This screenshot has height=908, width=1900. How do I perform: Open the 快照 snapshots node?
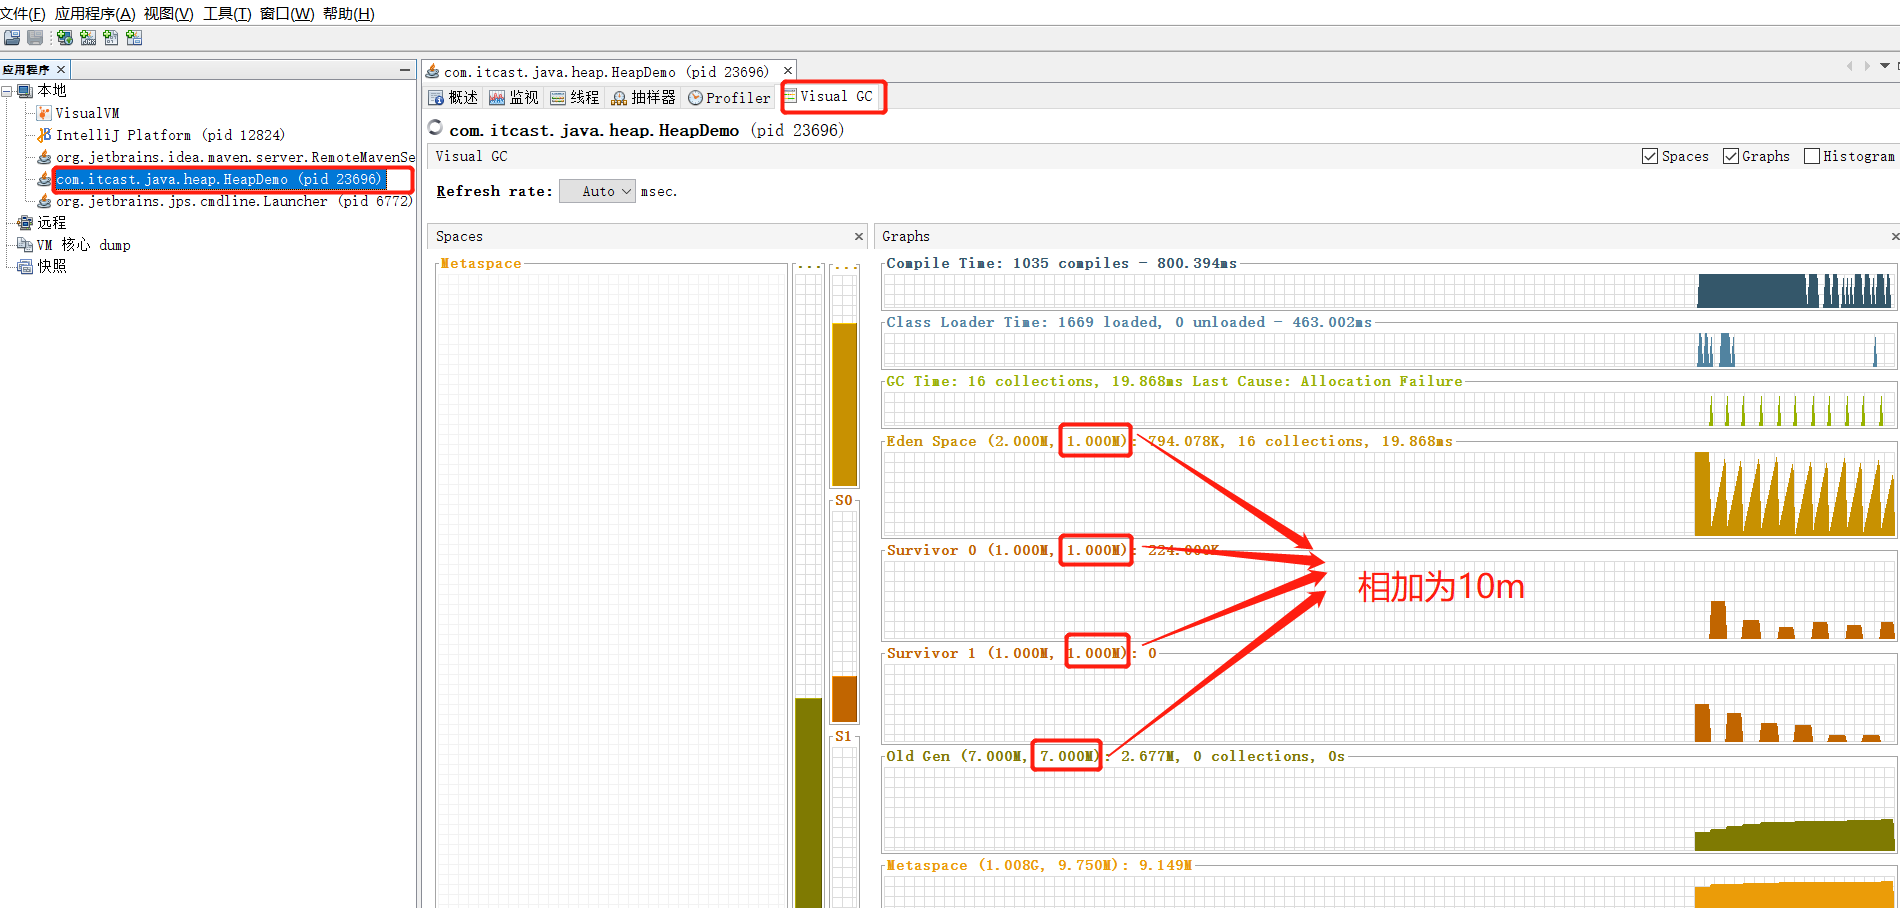coord(52,266)
